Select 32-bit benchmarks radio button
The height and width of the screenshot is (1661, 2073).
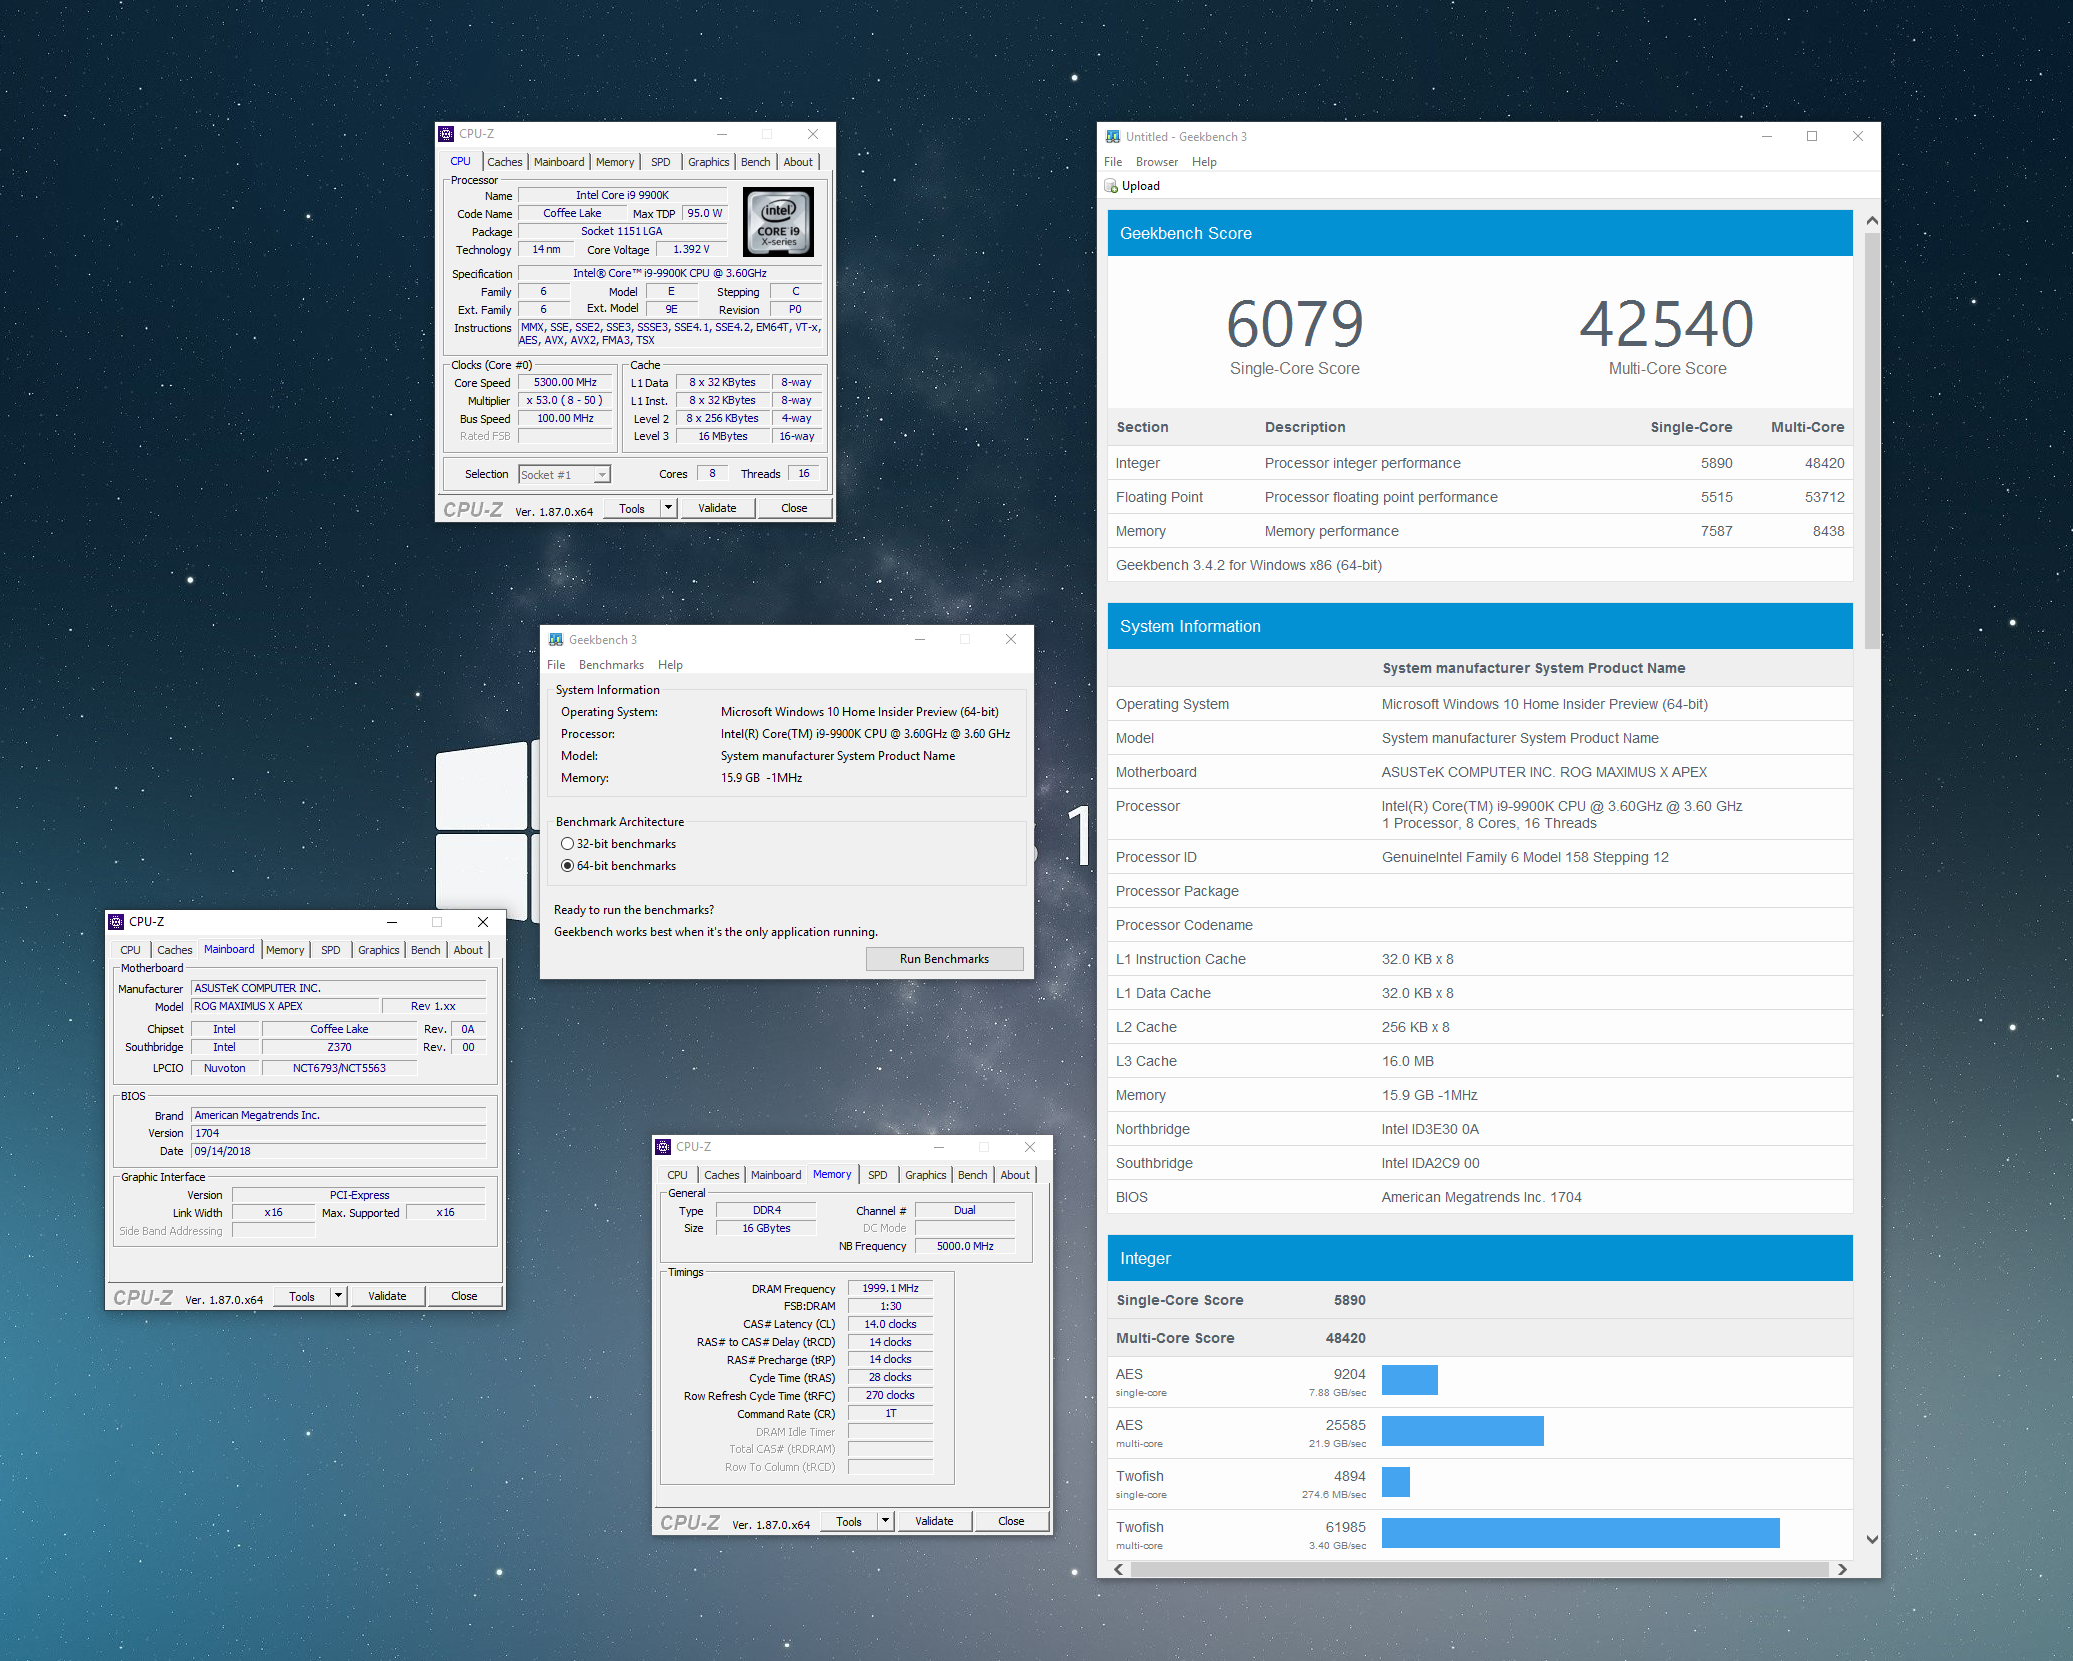tap(568, 844)
